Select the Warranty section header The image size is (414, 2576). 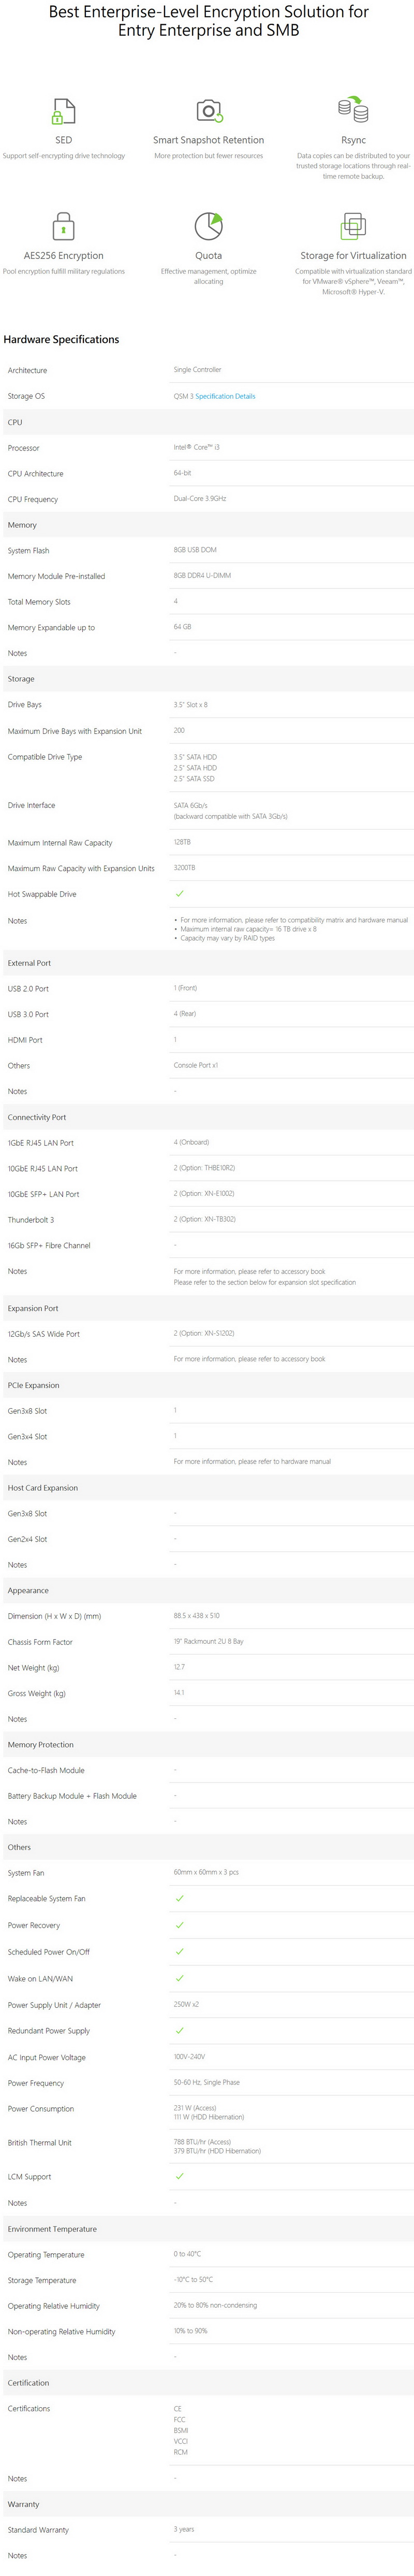pyautogui.click(x=207, y=2504)
